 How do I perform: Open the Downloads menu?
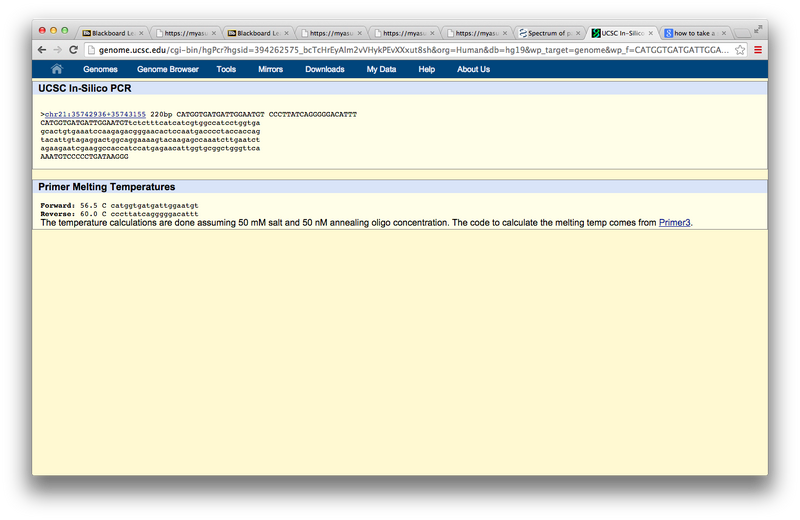tap(325, 69)
